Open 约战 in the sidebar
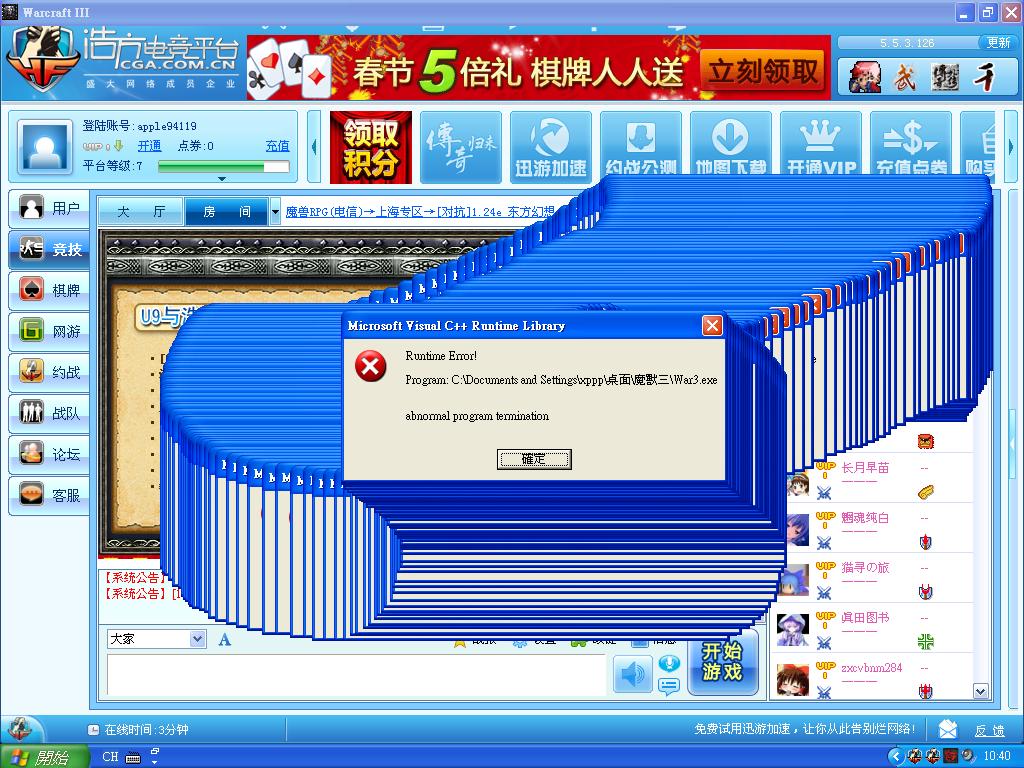The width and height of the screenshot is (1024, 768). coord(50,372)
